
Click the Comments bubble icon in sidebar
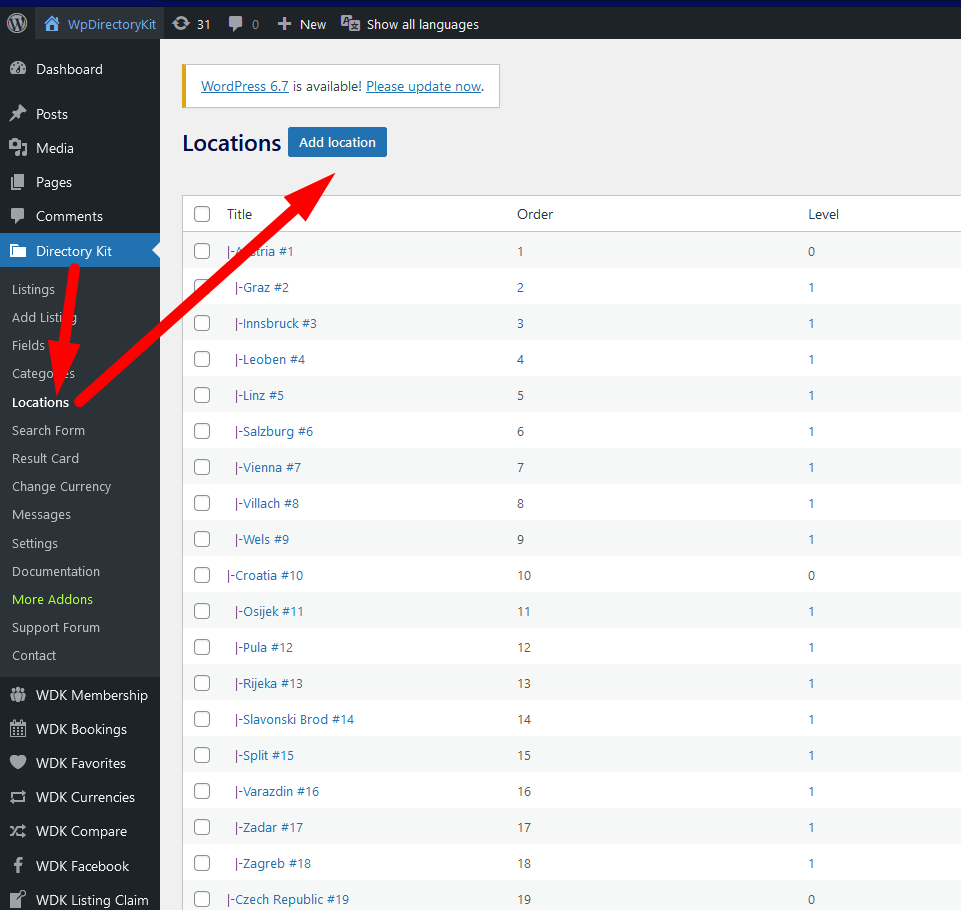(18, 216)
